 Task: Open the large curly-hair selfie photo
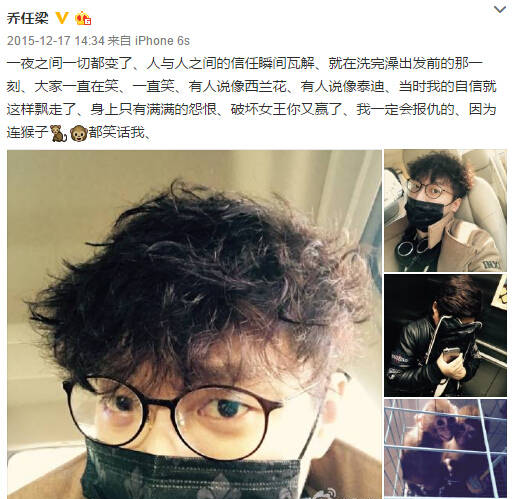[x=194, y=324]
